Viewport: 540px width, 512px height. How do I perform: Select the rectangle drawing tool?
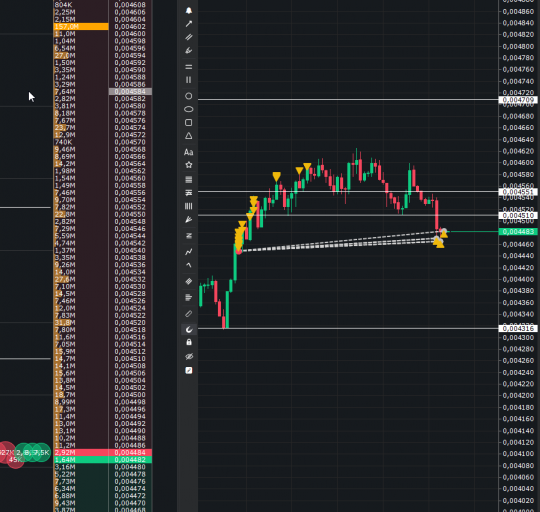click(189, 123)
